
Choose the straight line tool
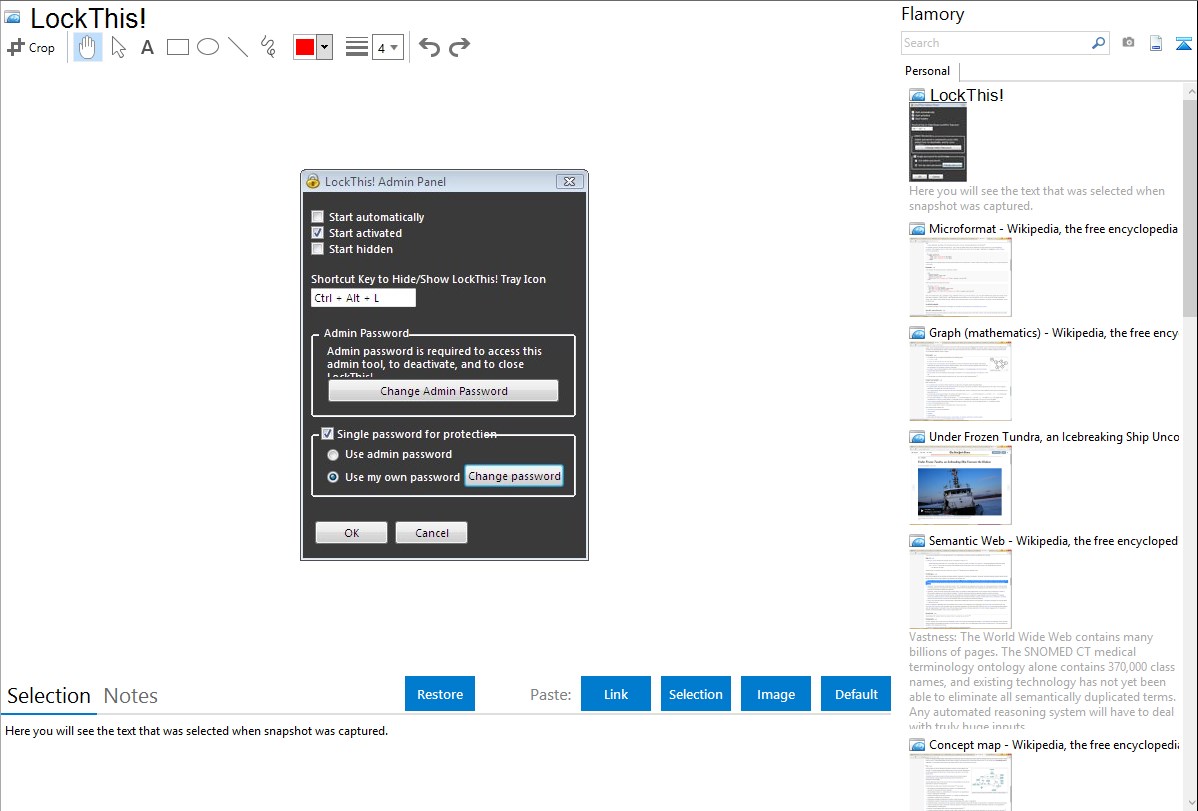tap(238, 47)
